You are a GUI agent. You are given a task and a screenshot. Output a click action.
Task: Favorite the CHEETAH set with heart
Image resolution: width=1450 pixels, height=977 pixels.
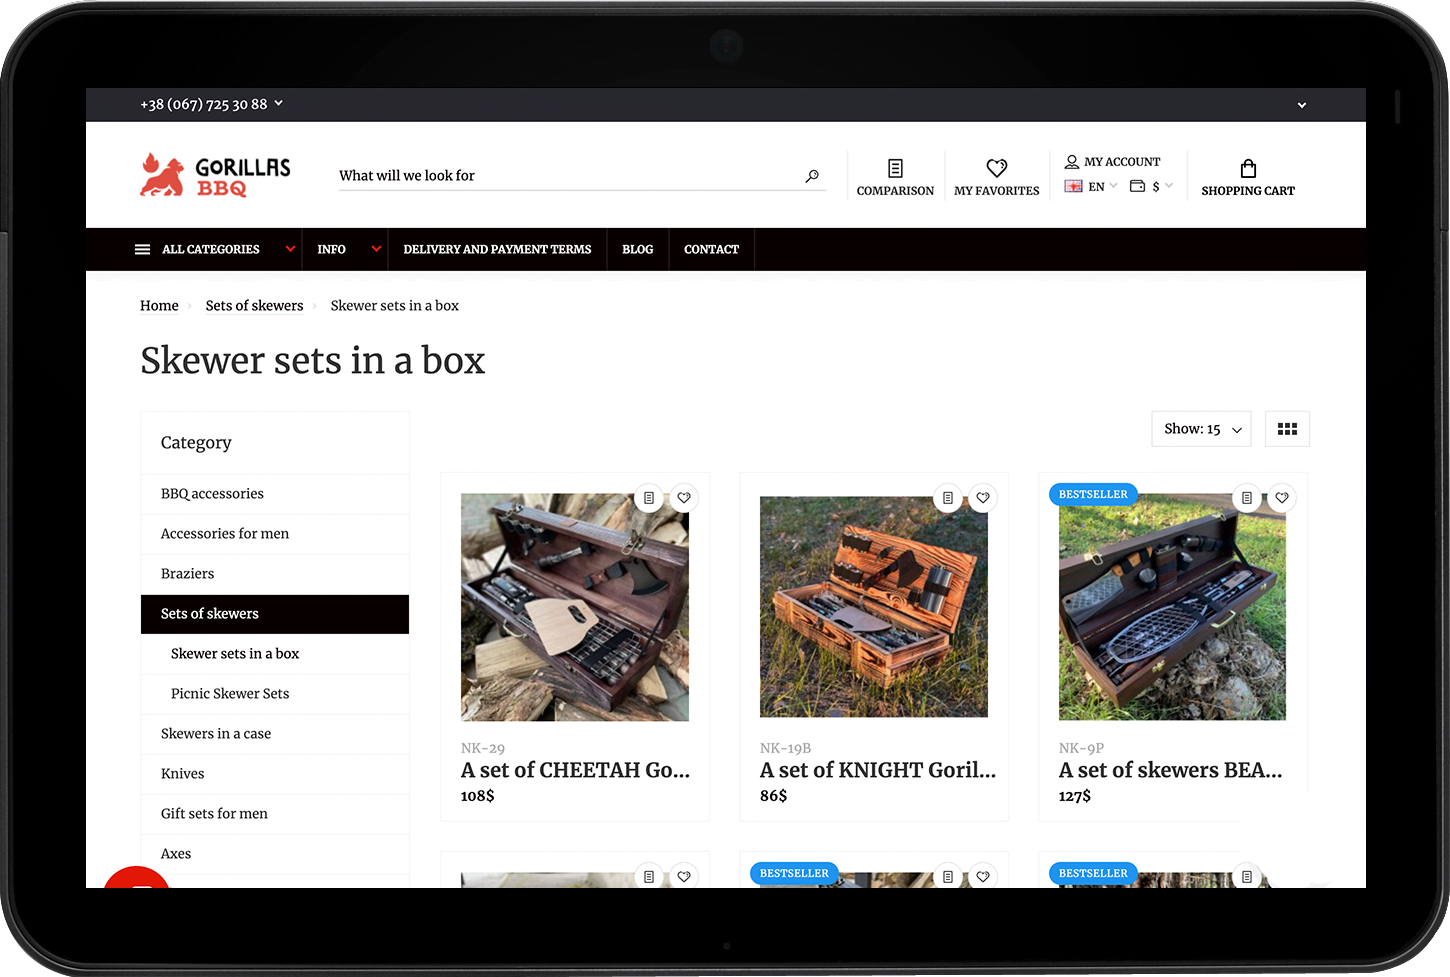pyautogui.click(x=684, y=498)
